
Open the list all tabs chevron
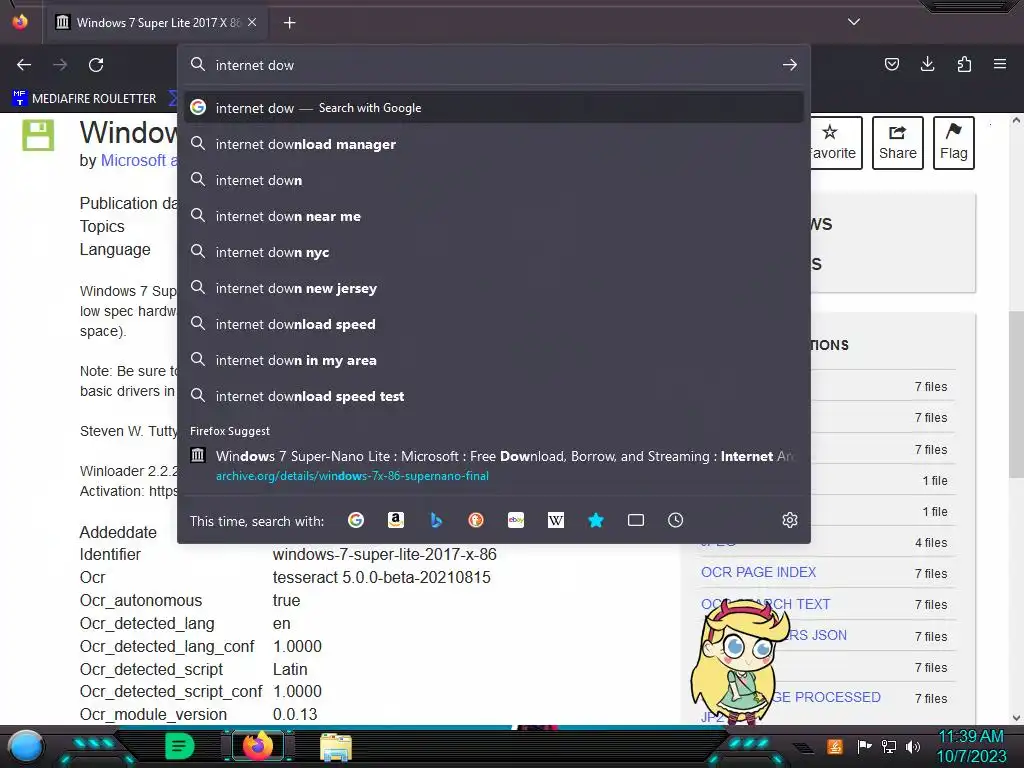coord(854,22)
